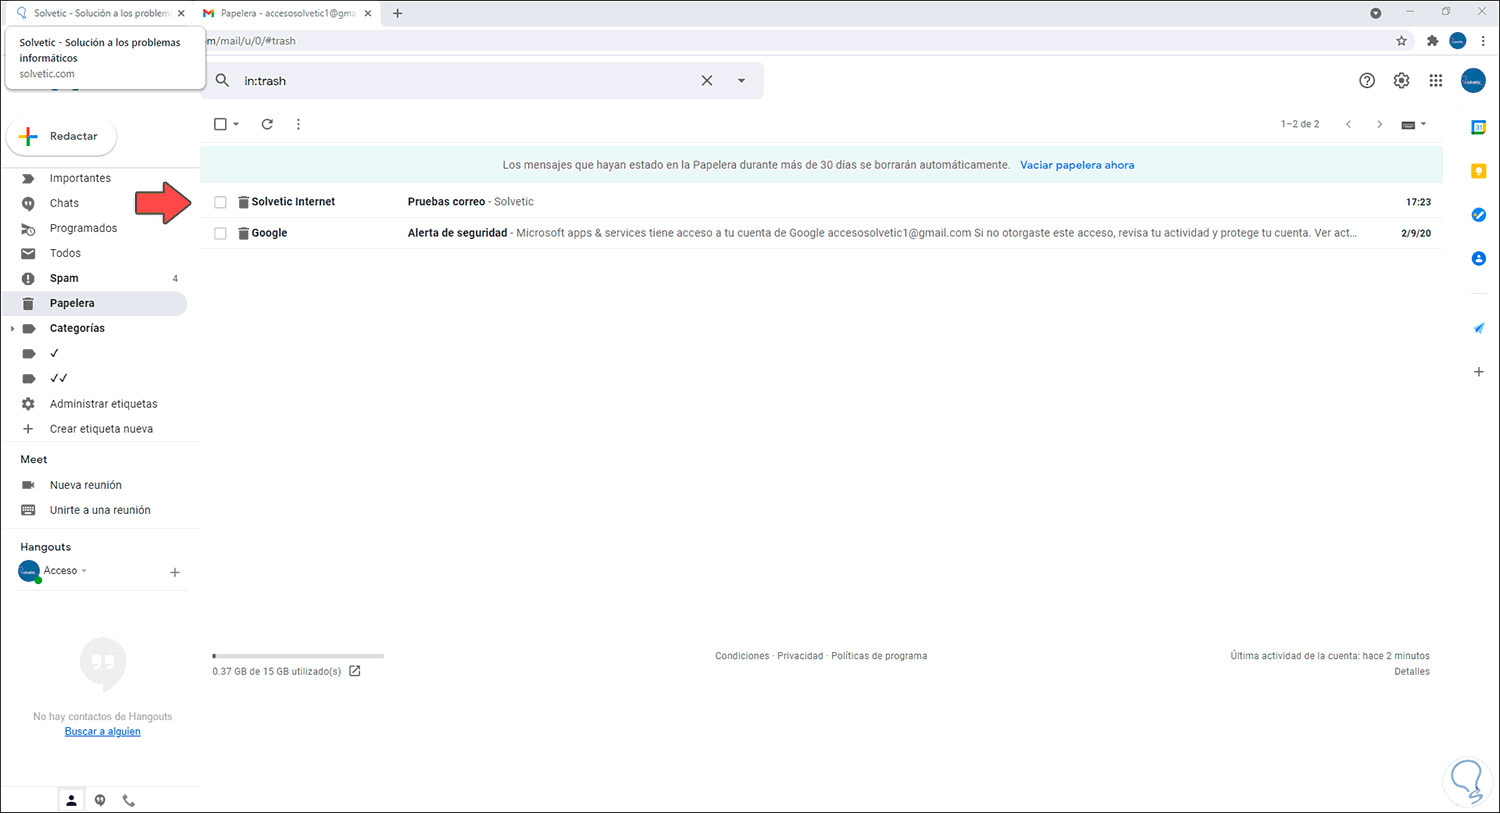This screenshot has height=814, width=1500.
Task: Click the get add-ons plus icon
Action: (1479, 372)
